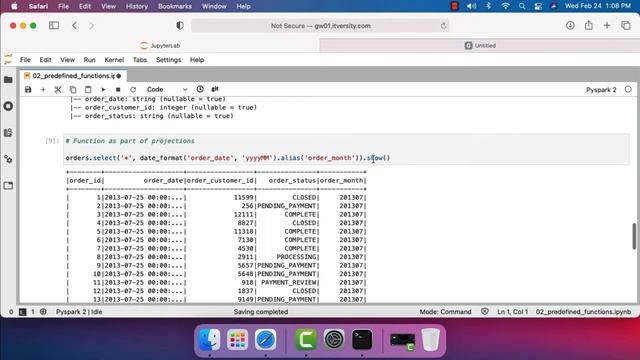640x360 pixels.
Task: Open the JupyterLab Tabs menu
Action: 140,60
